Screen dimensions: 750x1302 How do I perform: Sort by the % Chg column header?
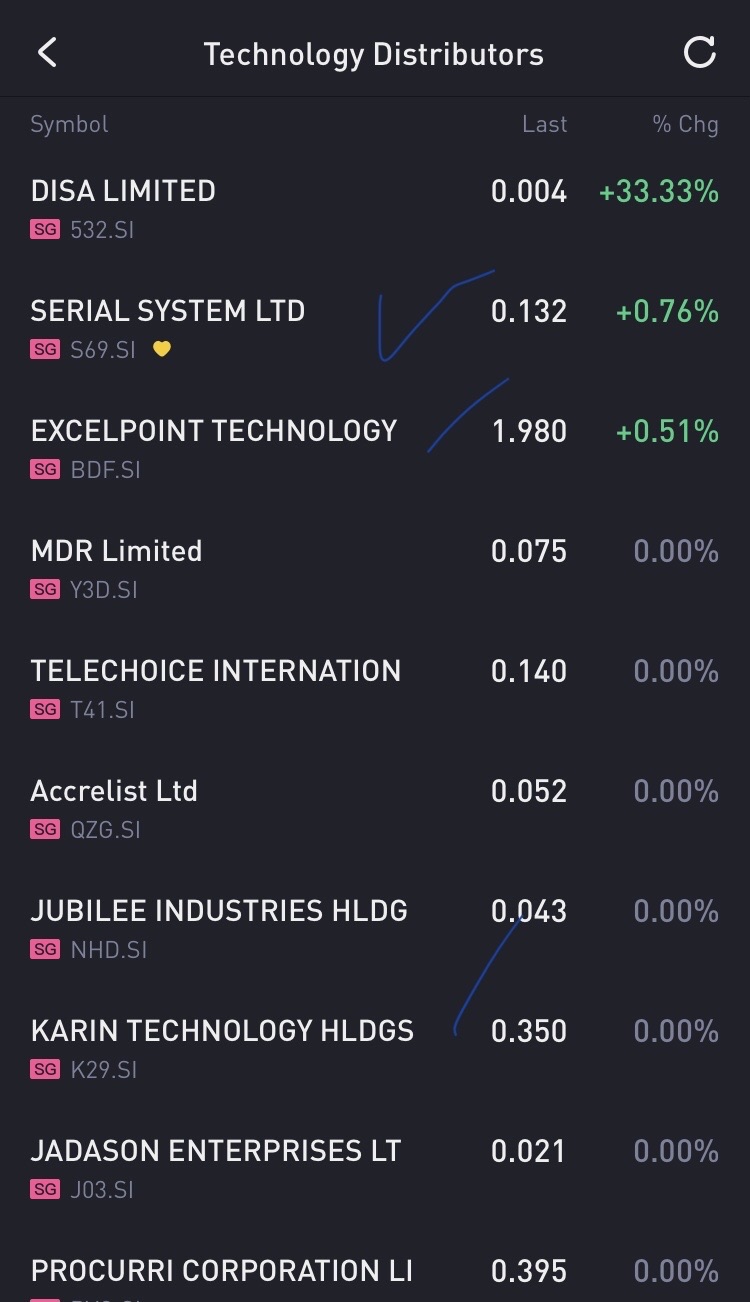point(685,124)
